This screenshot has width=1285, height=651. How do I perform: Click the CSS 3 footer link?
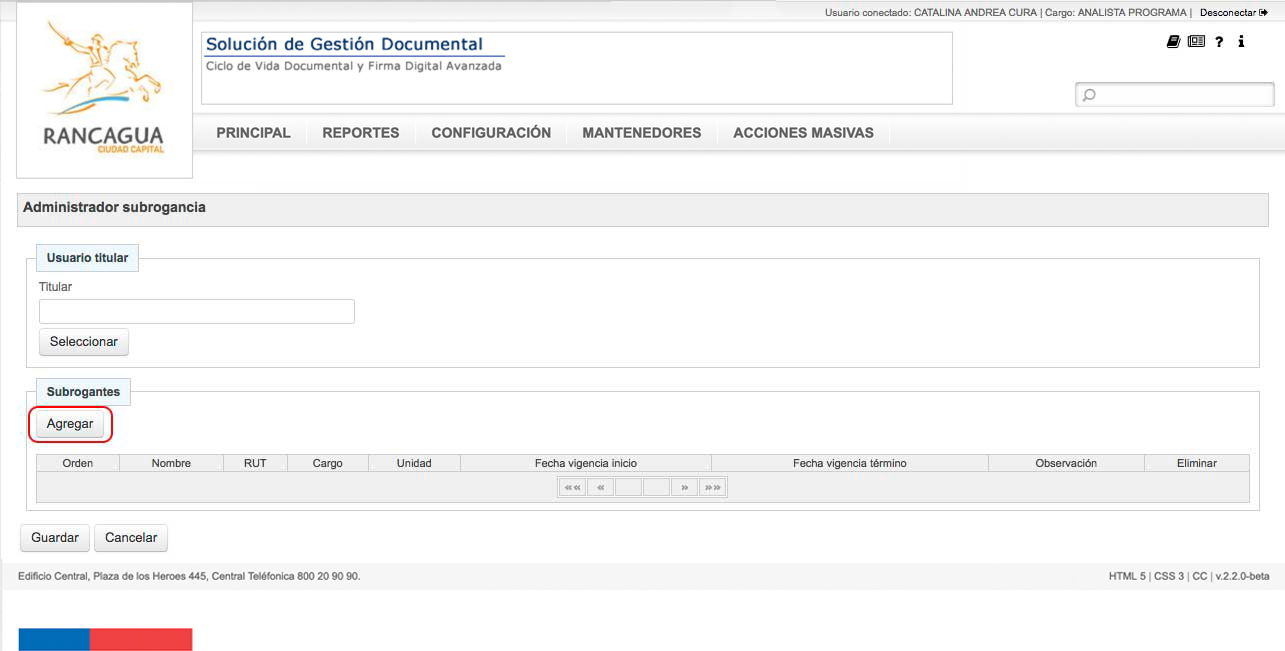click(x=1169, y=577)
